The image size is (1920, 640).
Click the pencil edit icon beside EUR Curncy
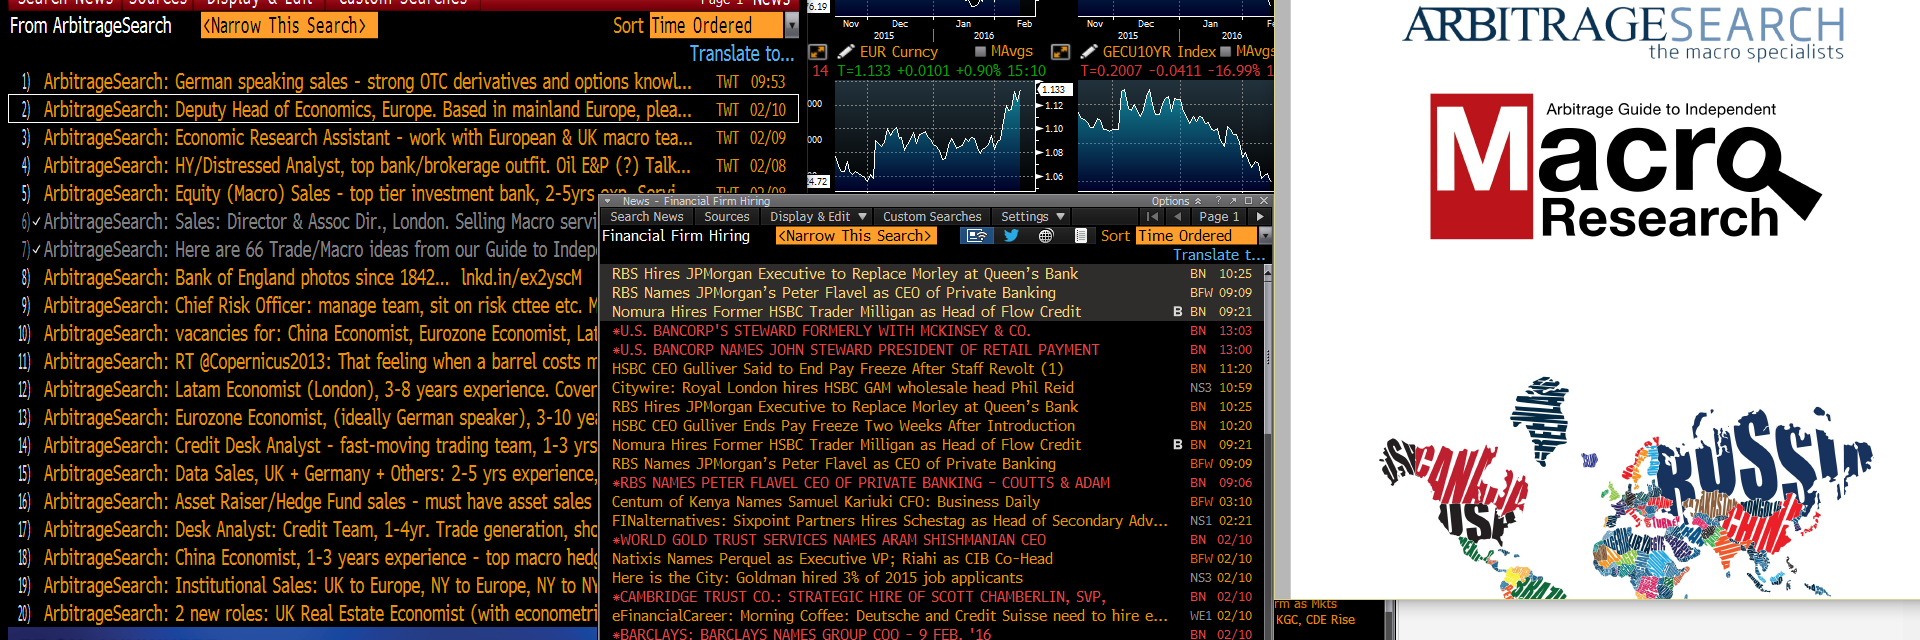pos(846,51)
